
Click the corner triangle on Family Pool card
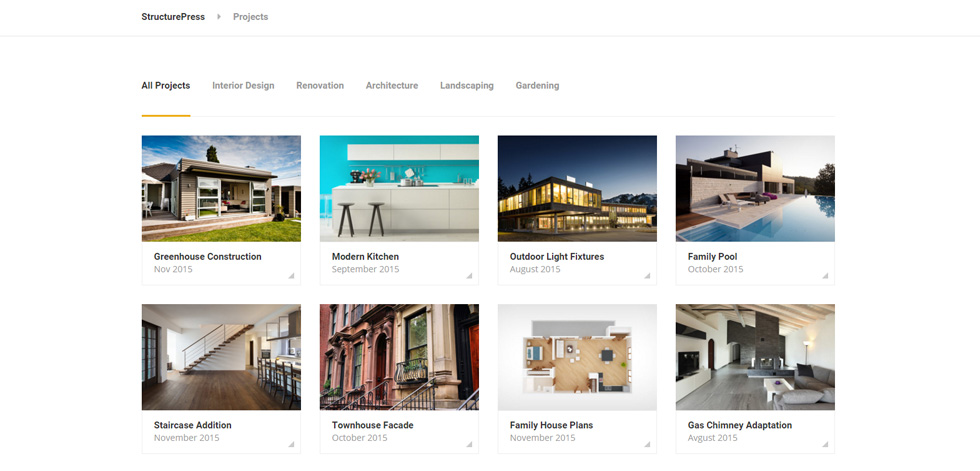tap(826, 276)
